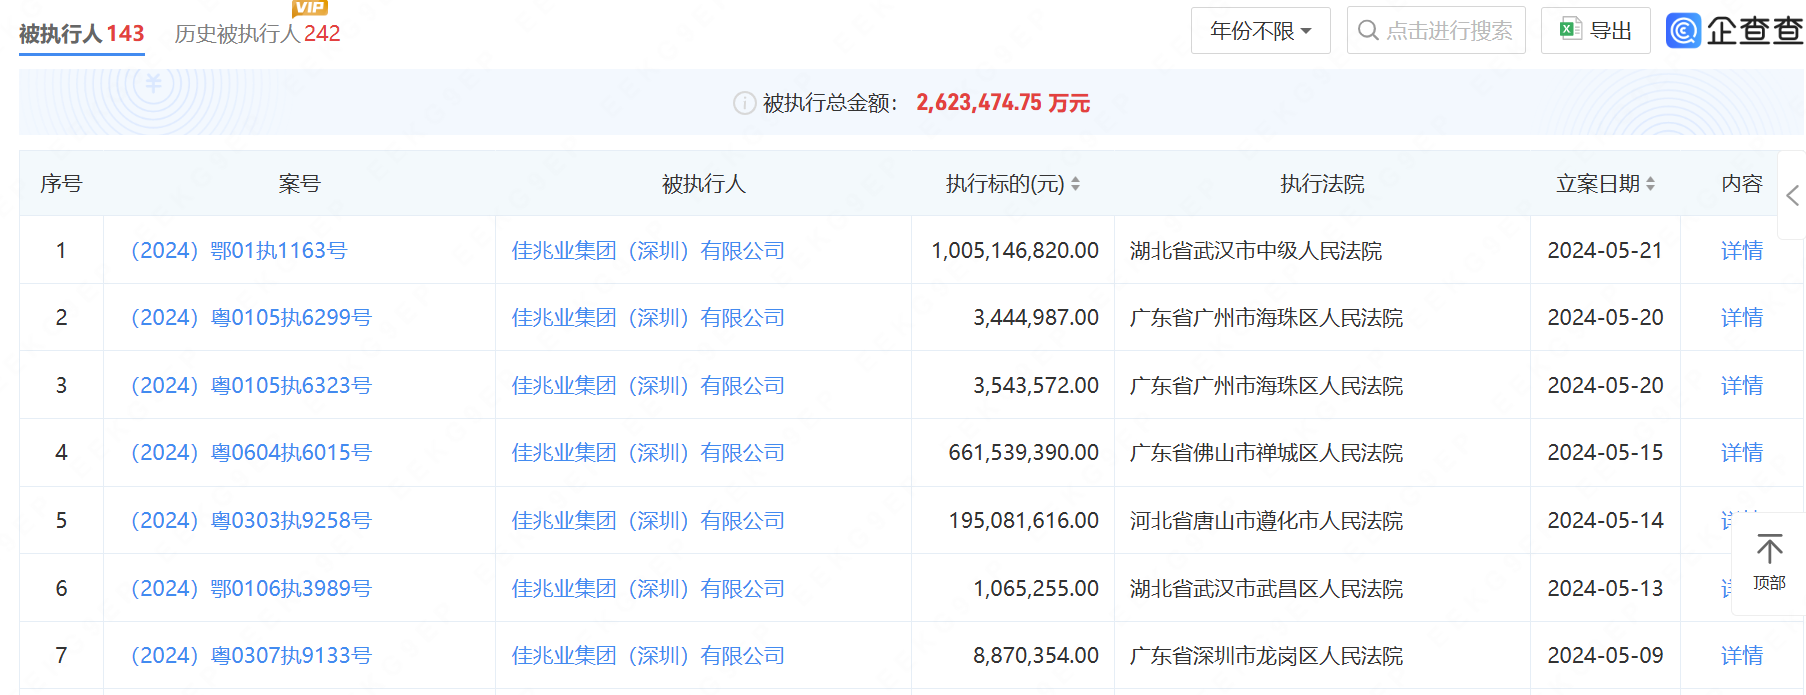
Task: Sort by 立案日期 column arrows
Action: pyautogui.click(x=1650, y=184)
